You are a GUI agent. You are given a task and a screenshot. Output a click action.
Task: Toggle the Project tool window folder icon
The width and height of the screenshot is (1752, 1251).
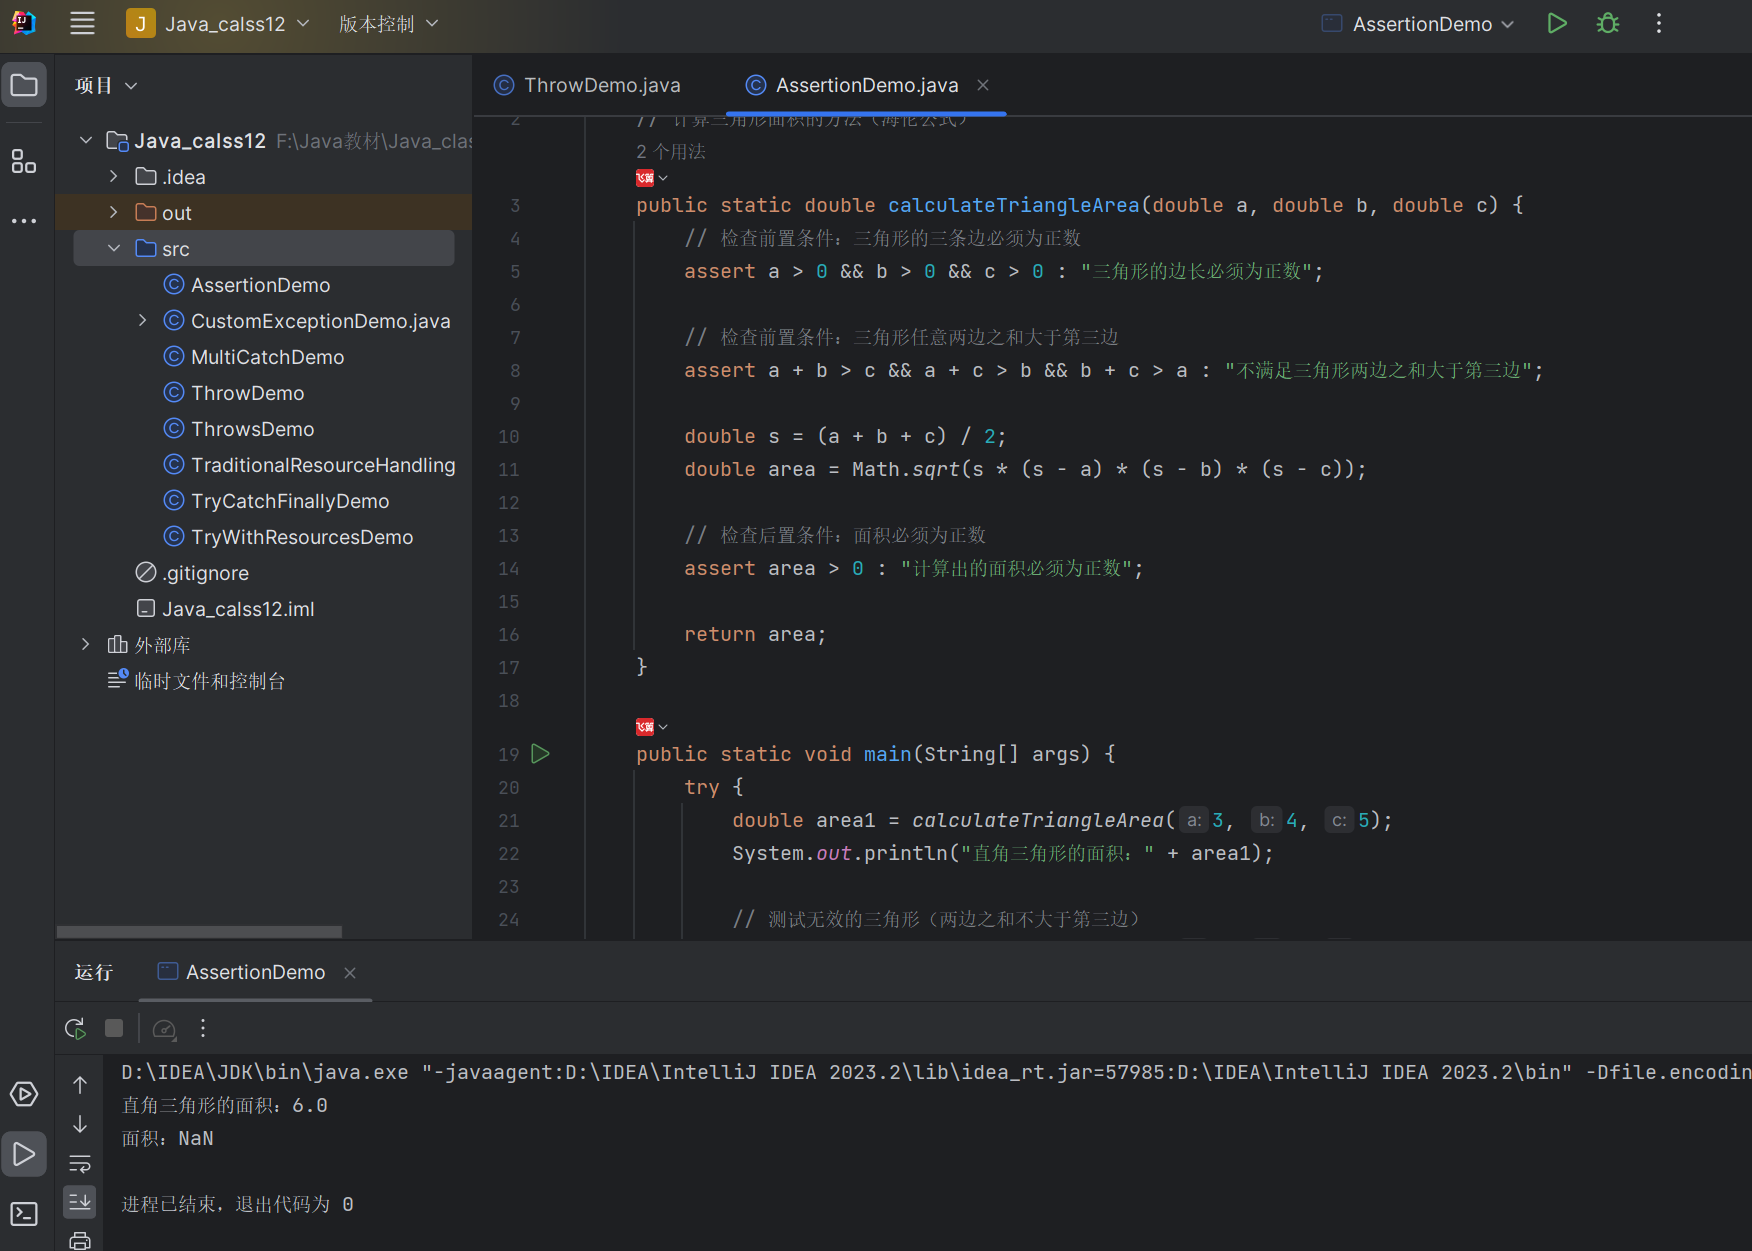point(24,85)
